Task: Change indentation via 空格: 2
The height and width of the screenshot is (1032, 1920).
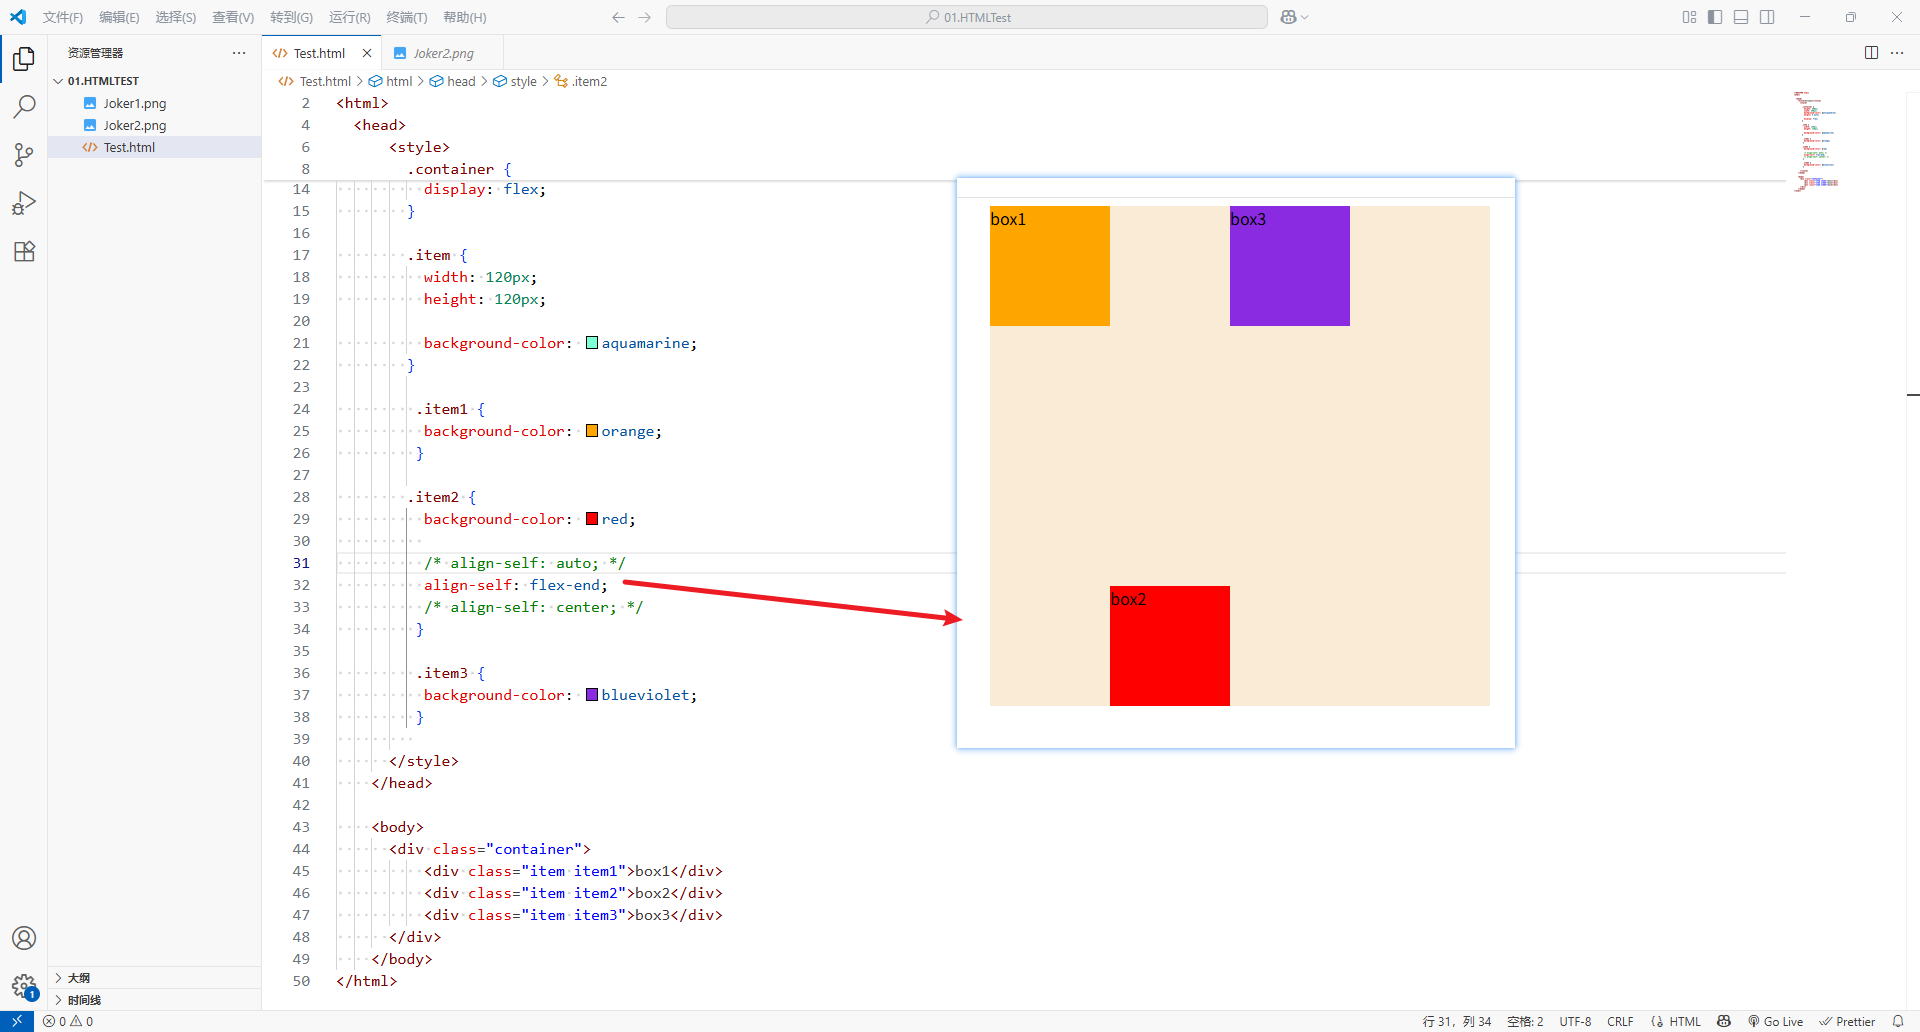Action: click(x=1525, y=1021)
